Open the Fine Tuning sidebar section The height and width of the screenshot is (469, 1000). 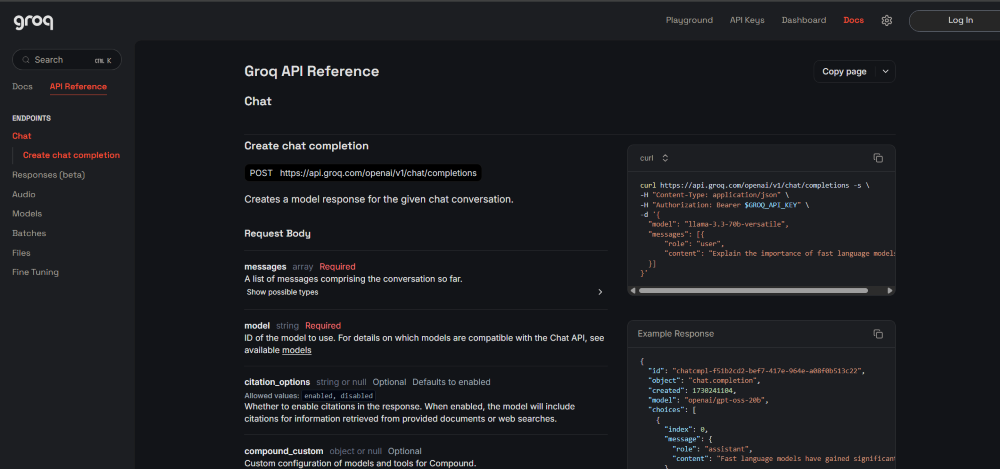pyautogui.click(x=35, y=272)
